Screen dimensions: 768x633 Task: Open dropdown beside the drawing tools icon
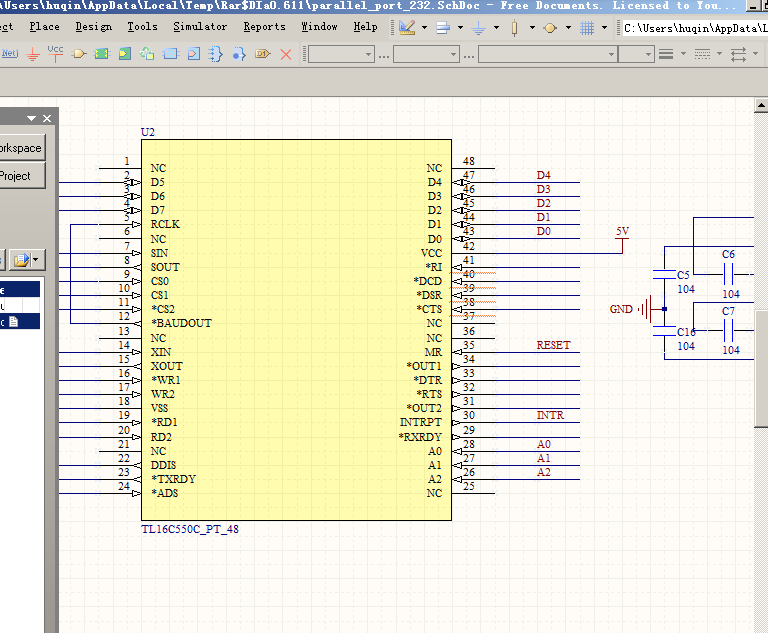point(424,28)
